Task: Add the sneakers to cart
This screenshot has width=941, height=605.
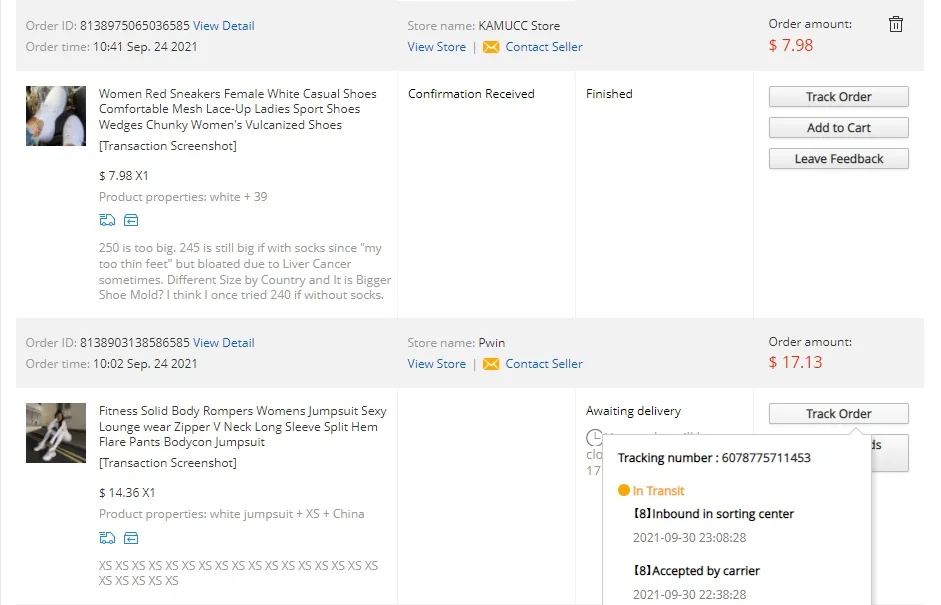Action: click(x=838, y=128)
